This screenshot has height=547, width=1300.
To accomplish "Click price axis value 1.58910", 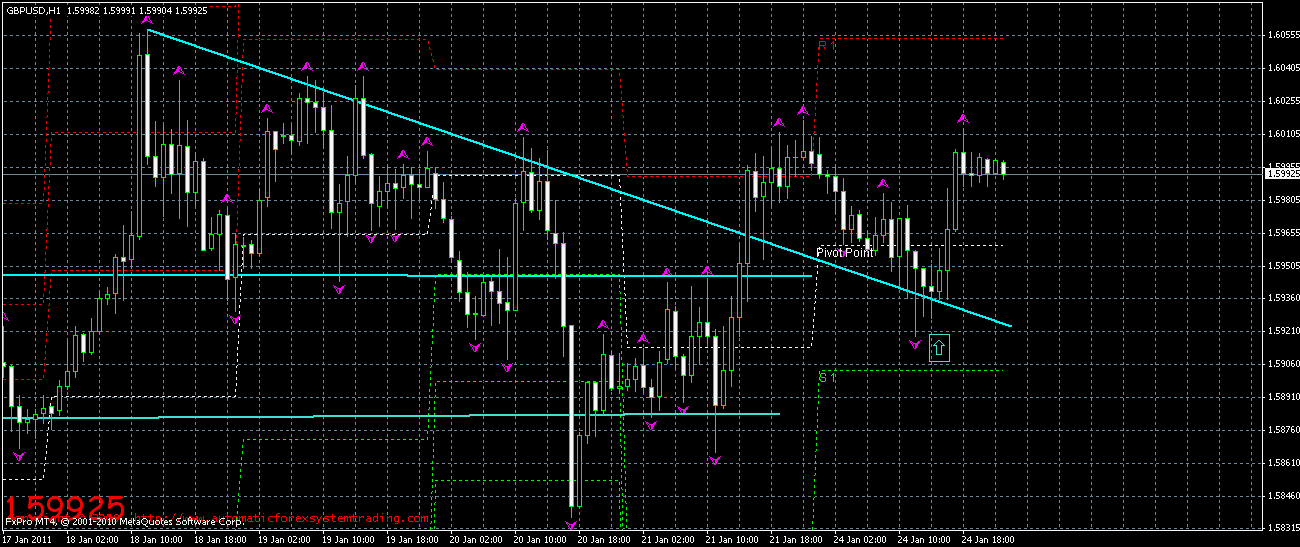I will [x=1282, y=397].
